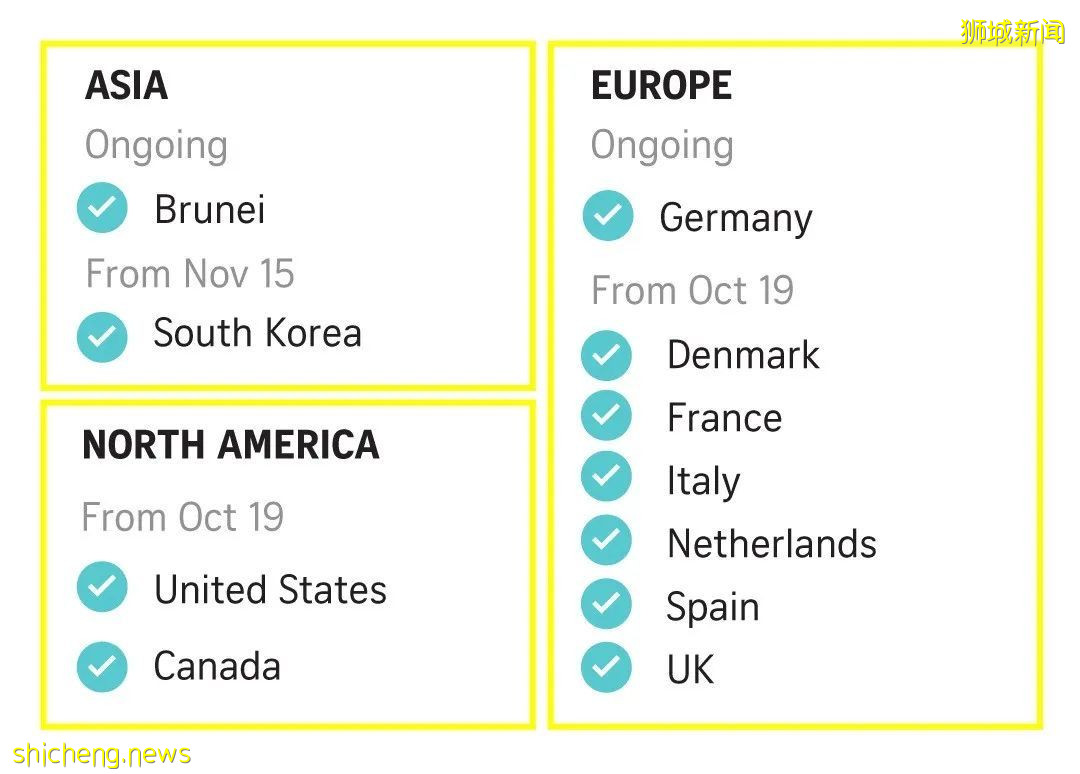Click the checkmark next to United States
Image resolution: width=1080 pixels, height=774 pixels.
tap(102, 587)
